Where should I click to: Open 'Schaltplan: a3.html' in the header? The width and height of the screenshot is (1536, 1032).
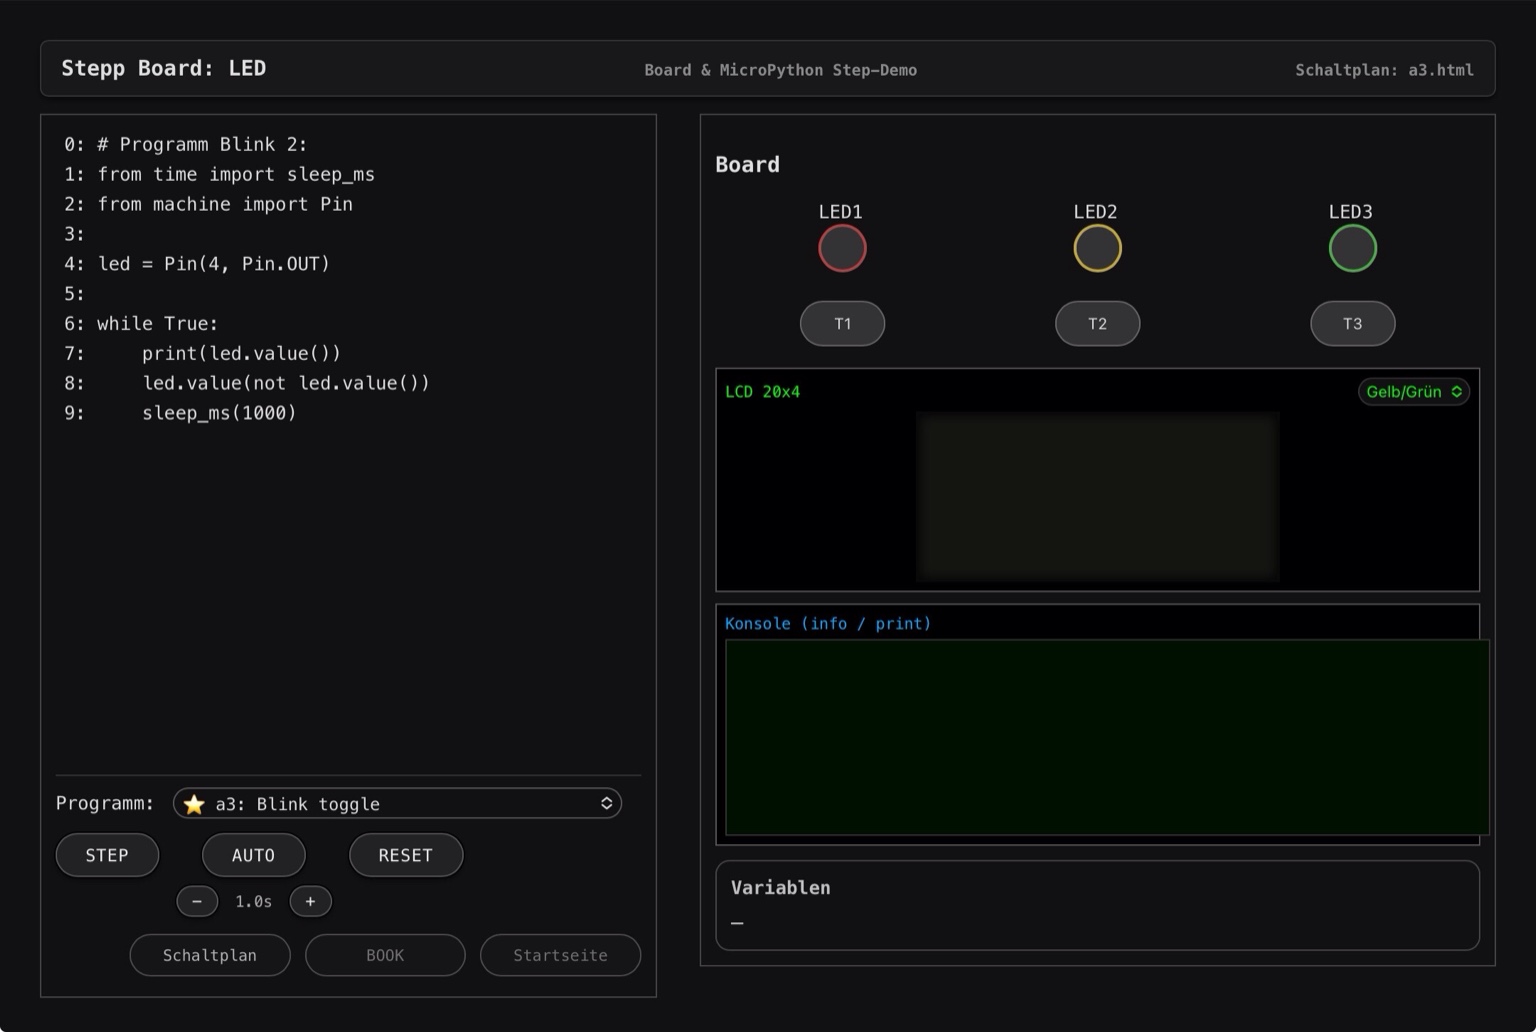(1384, 70)
